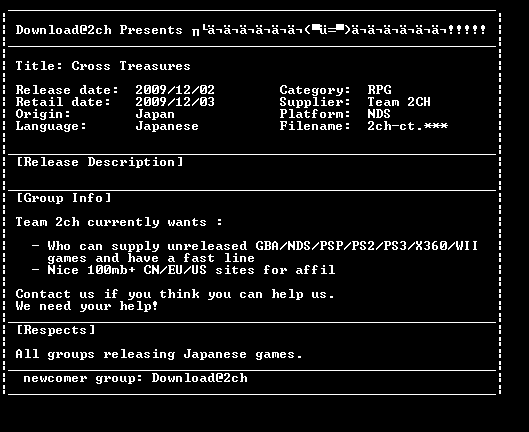Click the title Cross Treasures
The image size is (529, 432).
point(131,66)
